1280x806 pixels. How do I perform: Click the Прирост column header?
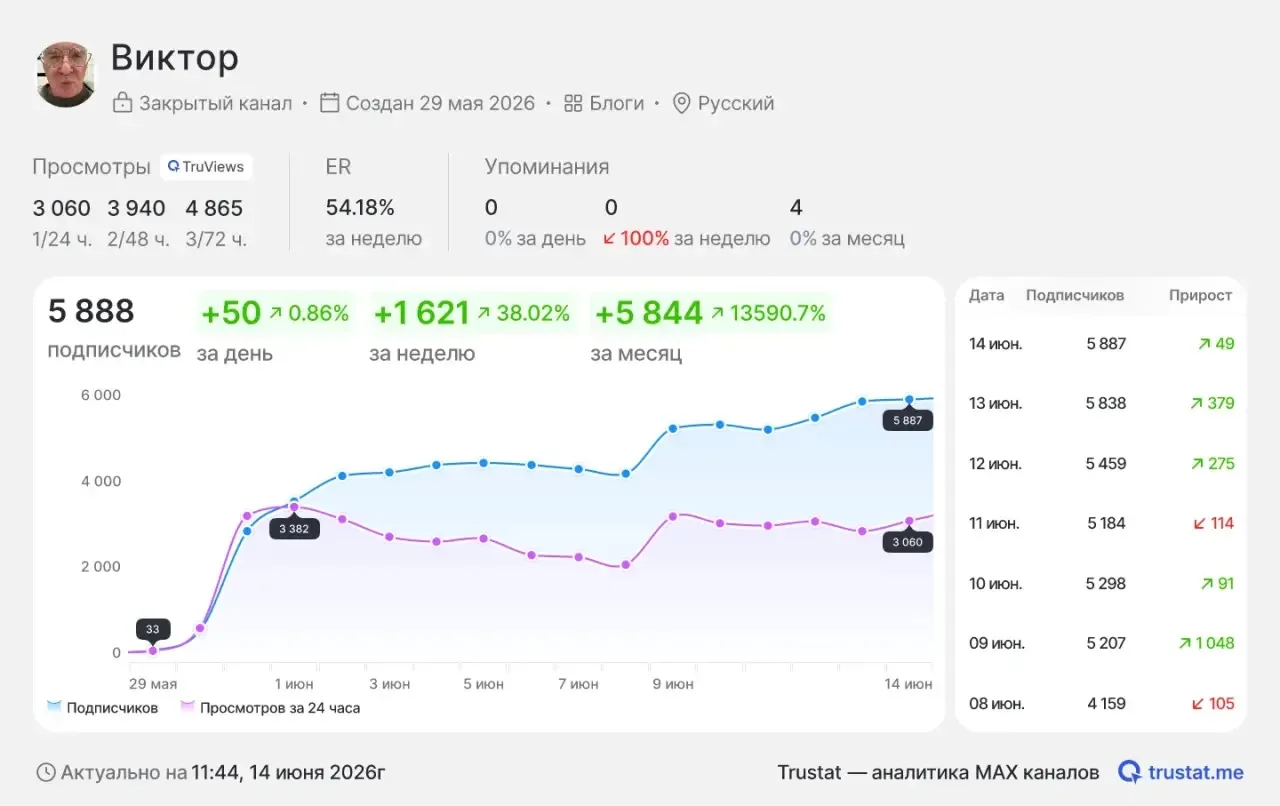tap(1201, 295)
